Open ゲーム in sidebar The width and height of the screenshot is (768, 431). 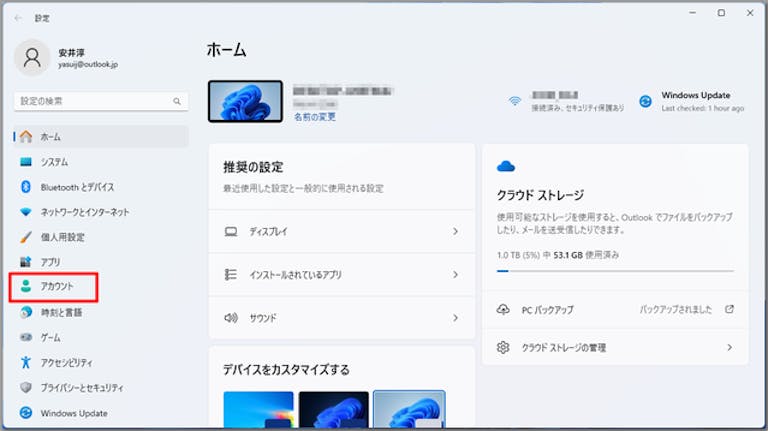(101, 337)
